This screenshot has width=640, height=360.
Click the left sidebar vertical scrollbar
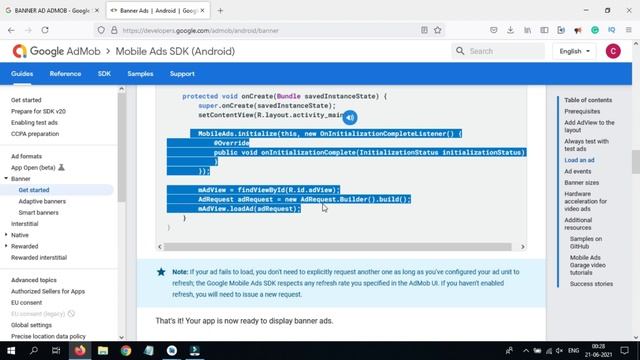pyautogui.click(x=121, y=147)
